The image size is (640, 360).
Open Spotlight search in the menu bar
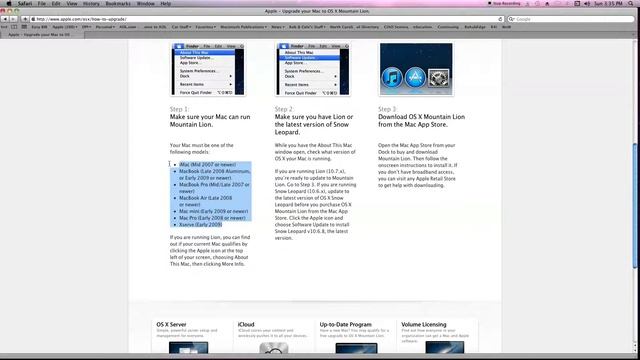click(631, 3)
